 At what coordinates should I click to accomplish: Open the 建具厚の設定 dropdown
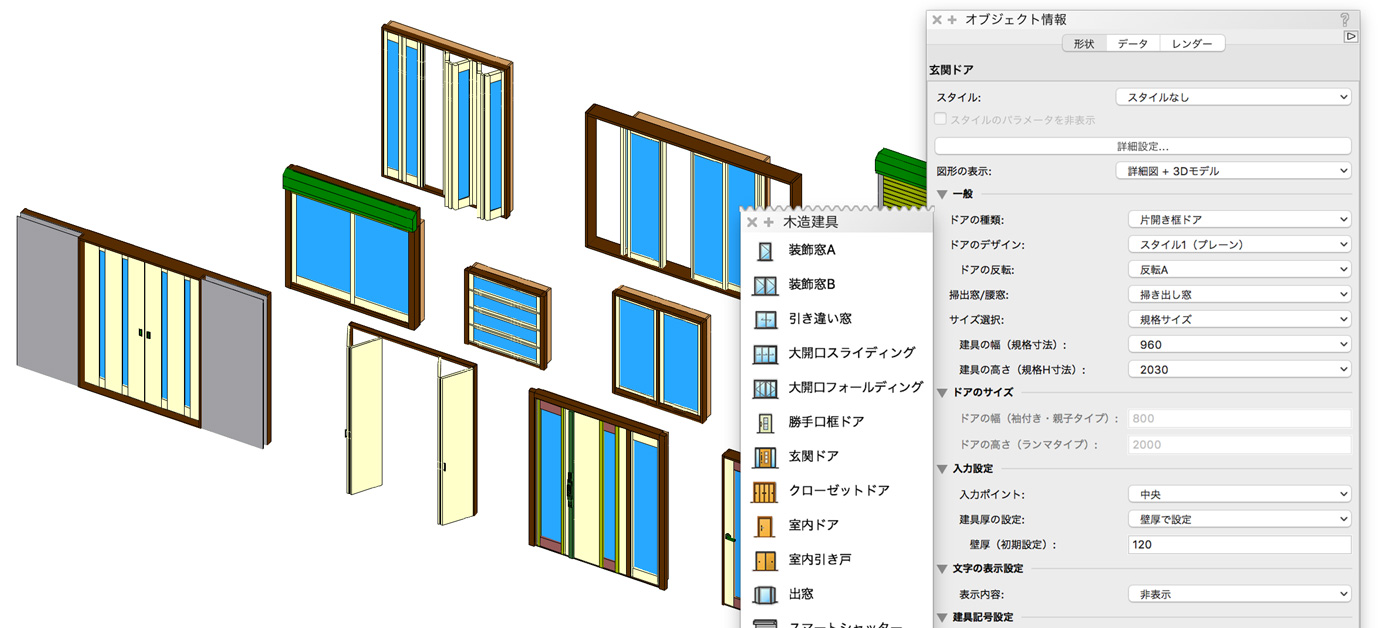tap(1240, 519)
